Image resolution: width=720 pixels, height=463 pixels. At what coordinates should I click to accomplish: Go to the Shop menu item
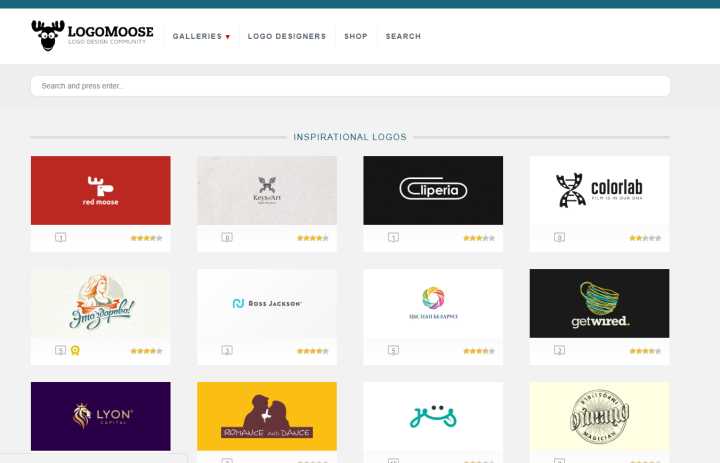(356, 36)
